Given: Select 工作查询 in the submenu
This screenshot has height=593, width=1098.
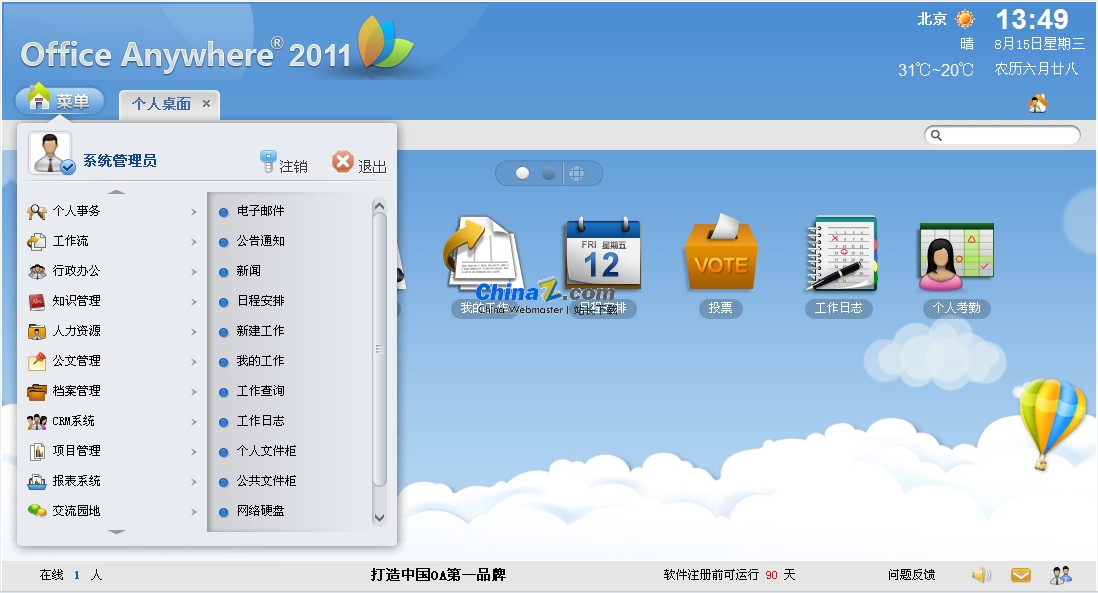Looking at the screenshot, I should [260, 391].
